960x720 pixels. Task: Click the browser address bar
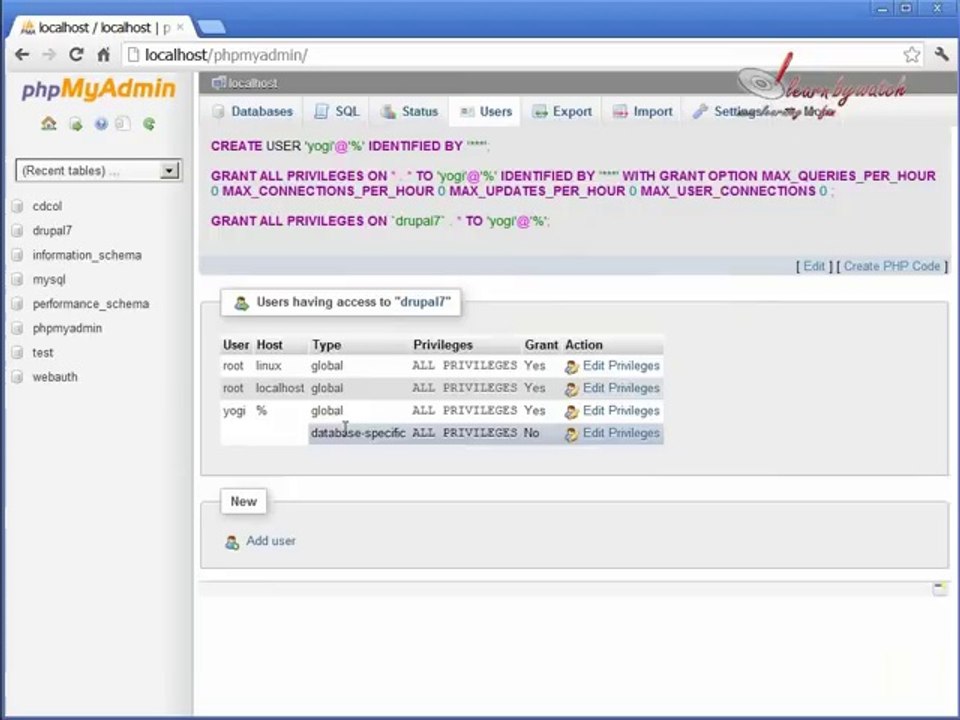514,55
